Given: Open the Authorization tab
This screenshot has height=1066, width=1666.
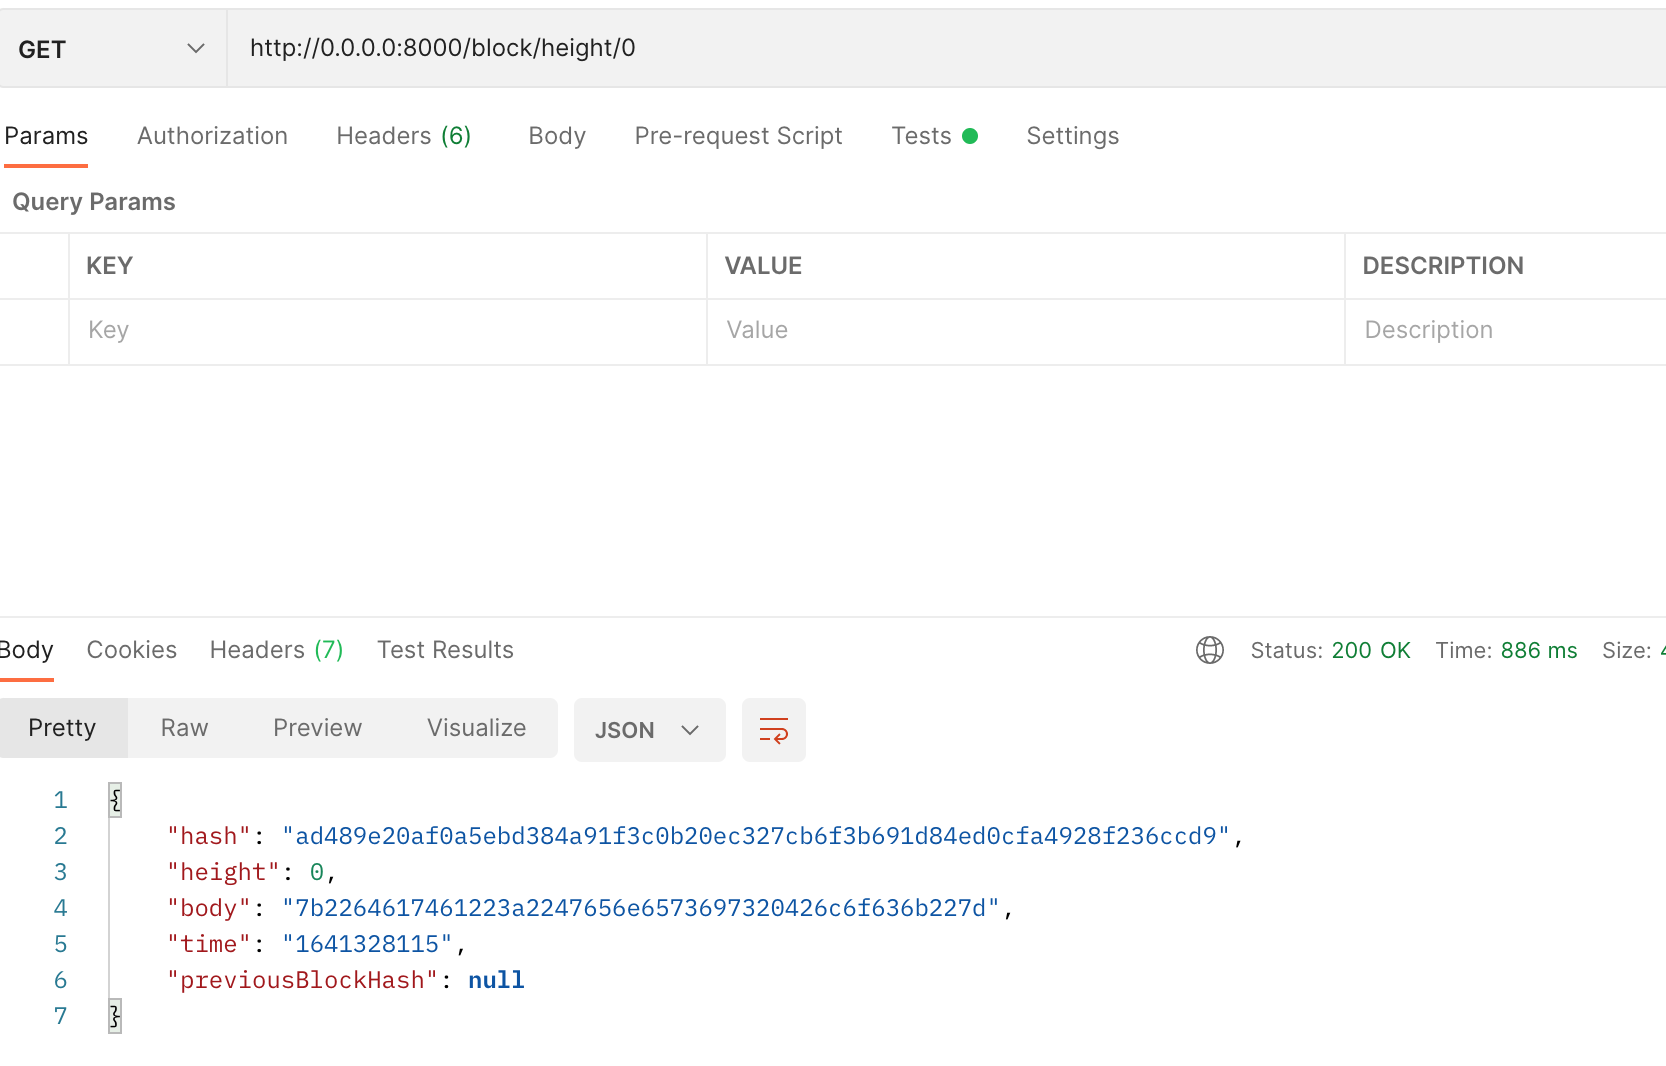Looking at the screenshot, I should pos(212,136).
